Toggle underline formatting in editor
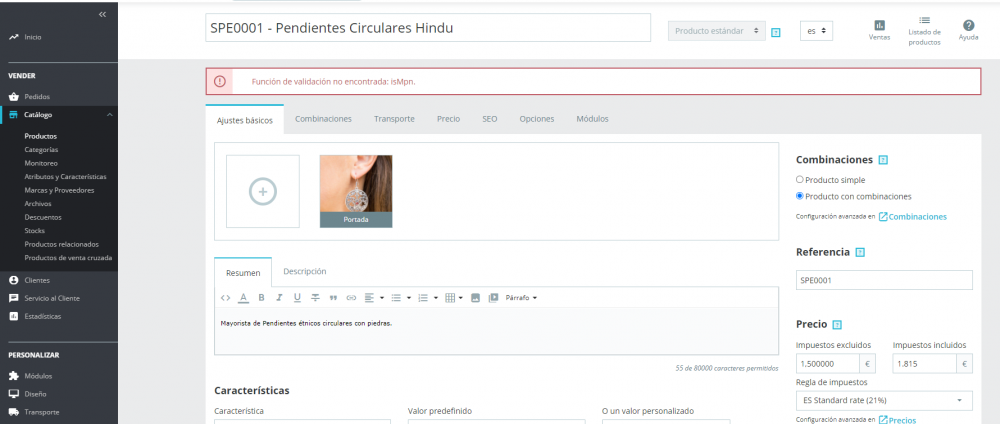This screenshot has width=1000, height=424. coord(297,298)
